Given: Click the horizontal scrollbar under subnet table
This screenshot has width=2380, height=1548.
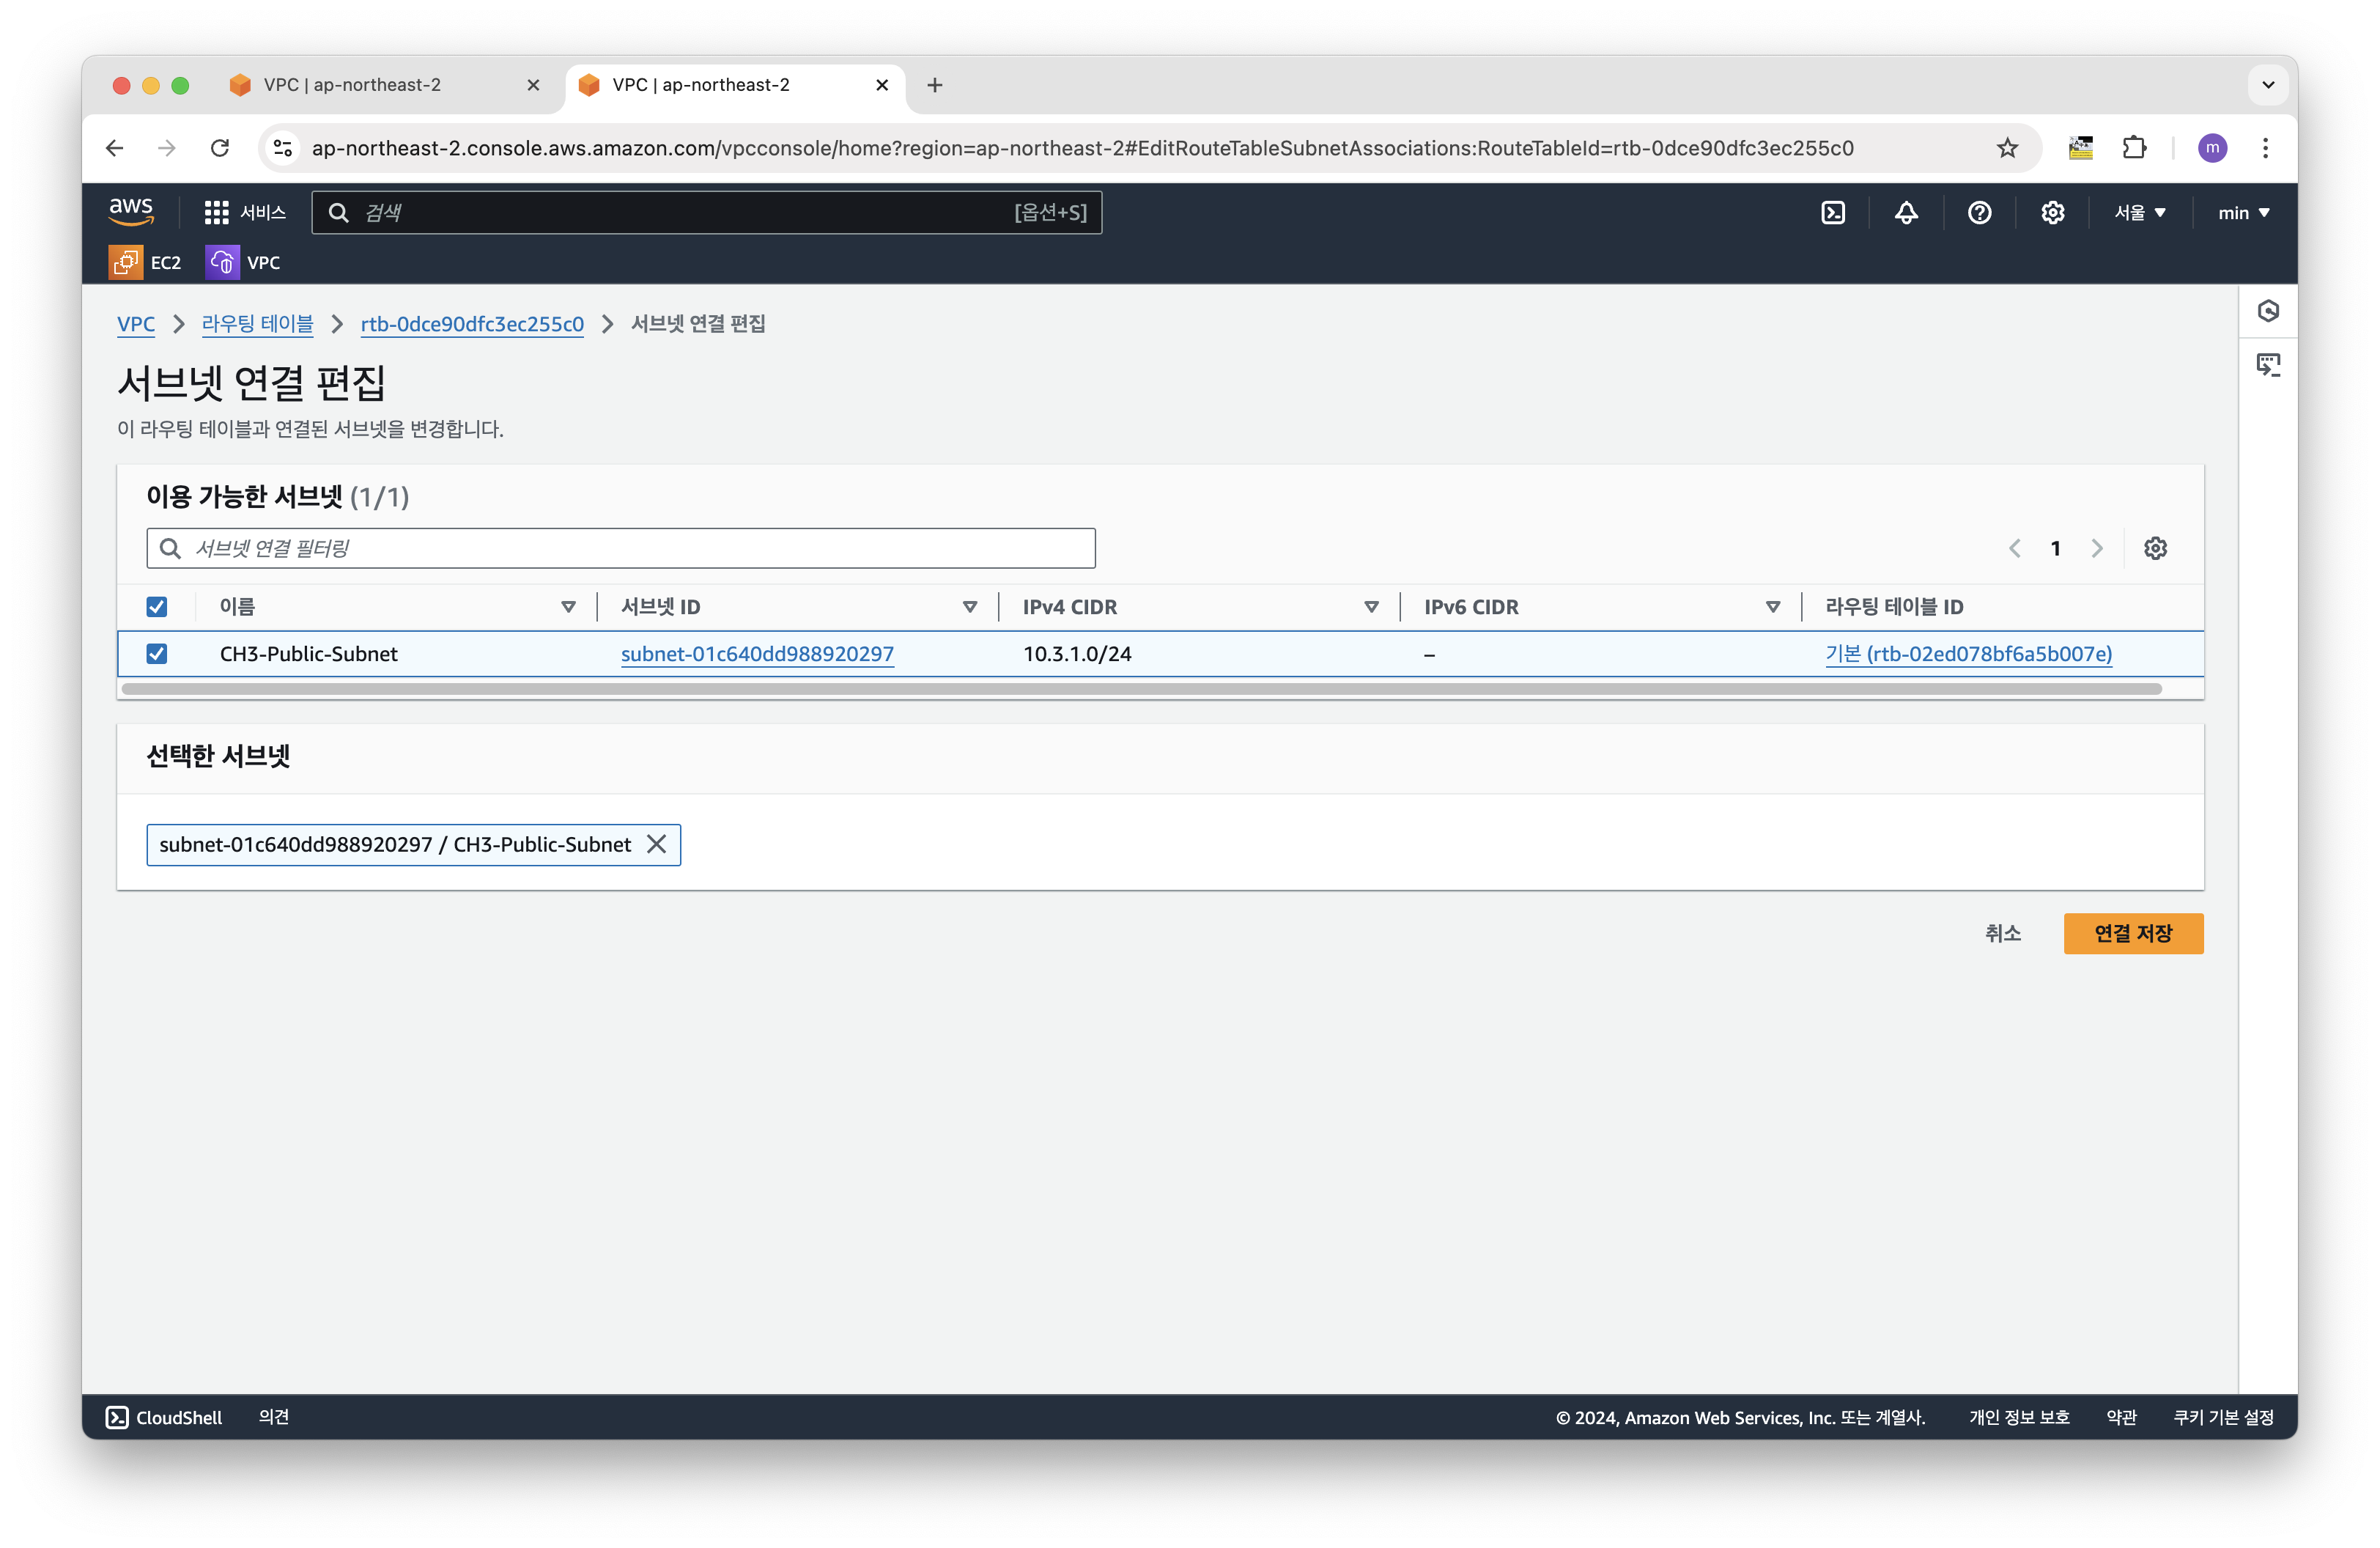Looking at the screenshot, I should pyautogui.click(x=1140, y=689).
